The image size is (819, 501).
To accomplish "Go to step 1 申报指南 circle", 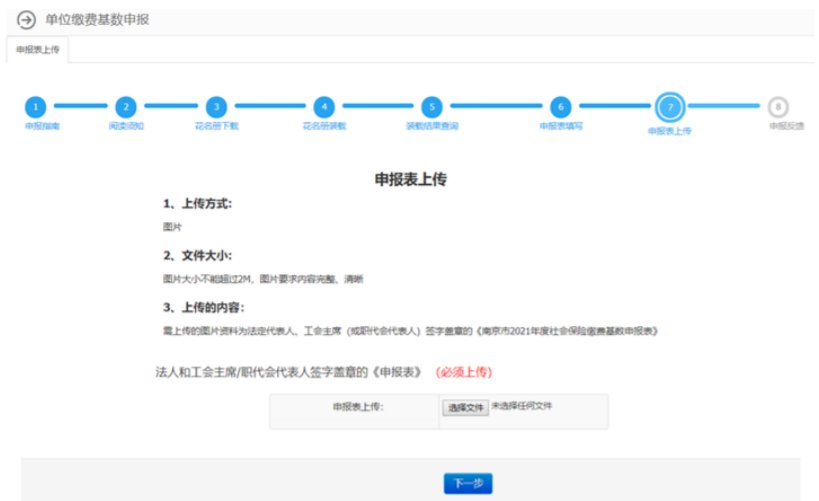I will click(x=36, y=107).
